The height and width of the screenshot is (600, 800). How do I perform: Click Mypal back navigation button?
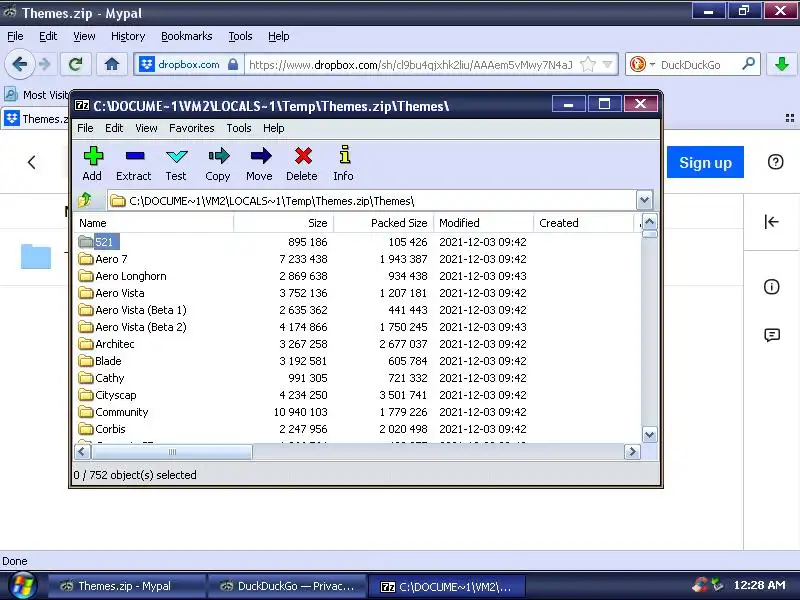pos(19,64)
